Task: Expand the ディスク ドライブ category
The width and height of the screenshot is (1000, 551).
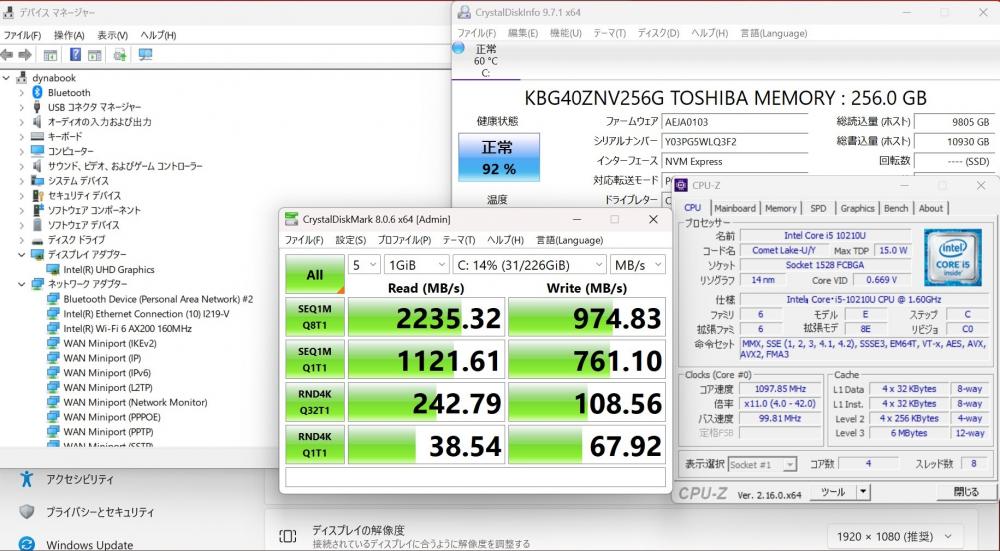Action: click(x=21, y=240)
